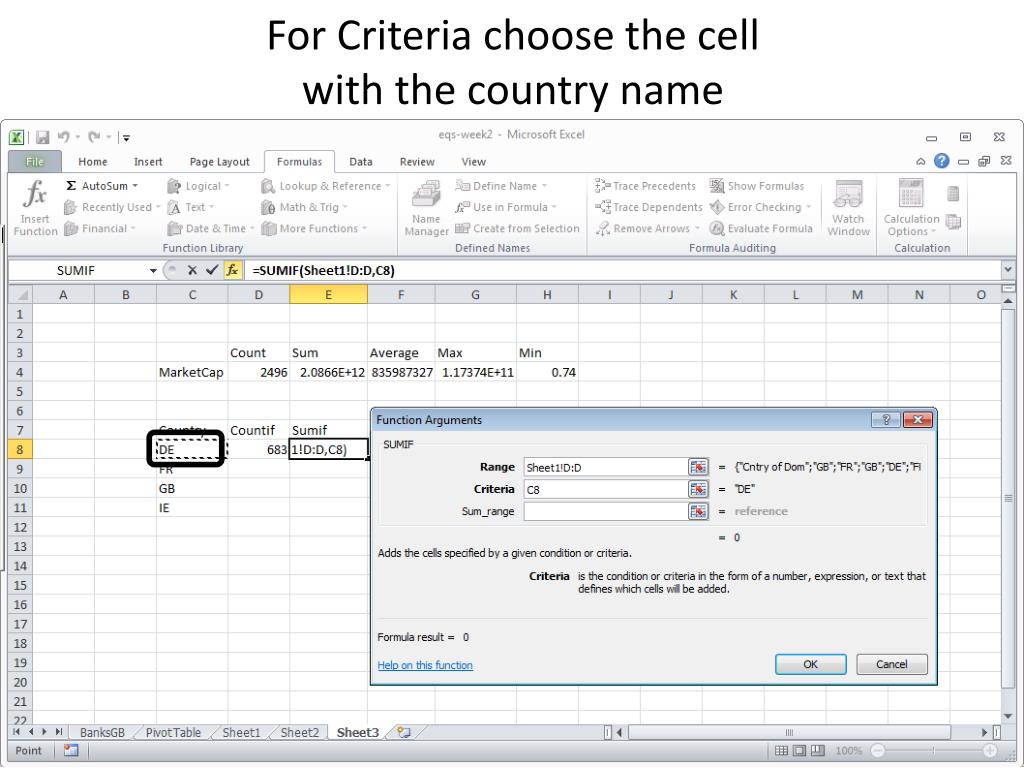Open the Name Box dropdown
Viewport: 1024px width, 768px height.
[153, 270]
